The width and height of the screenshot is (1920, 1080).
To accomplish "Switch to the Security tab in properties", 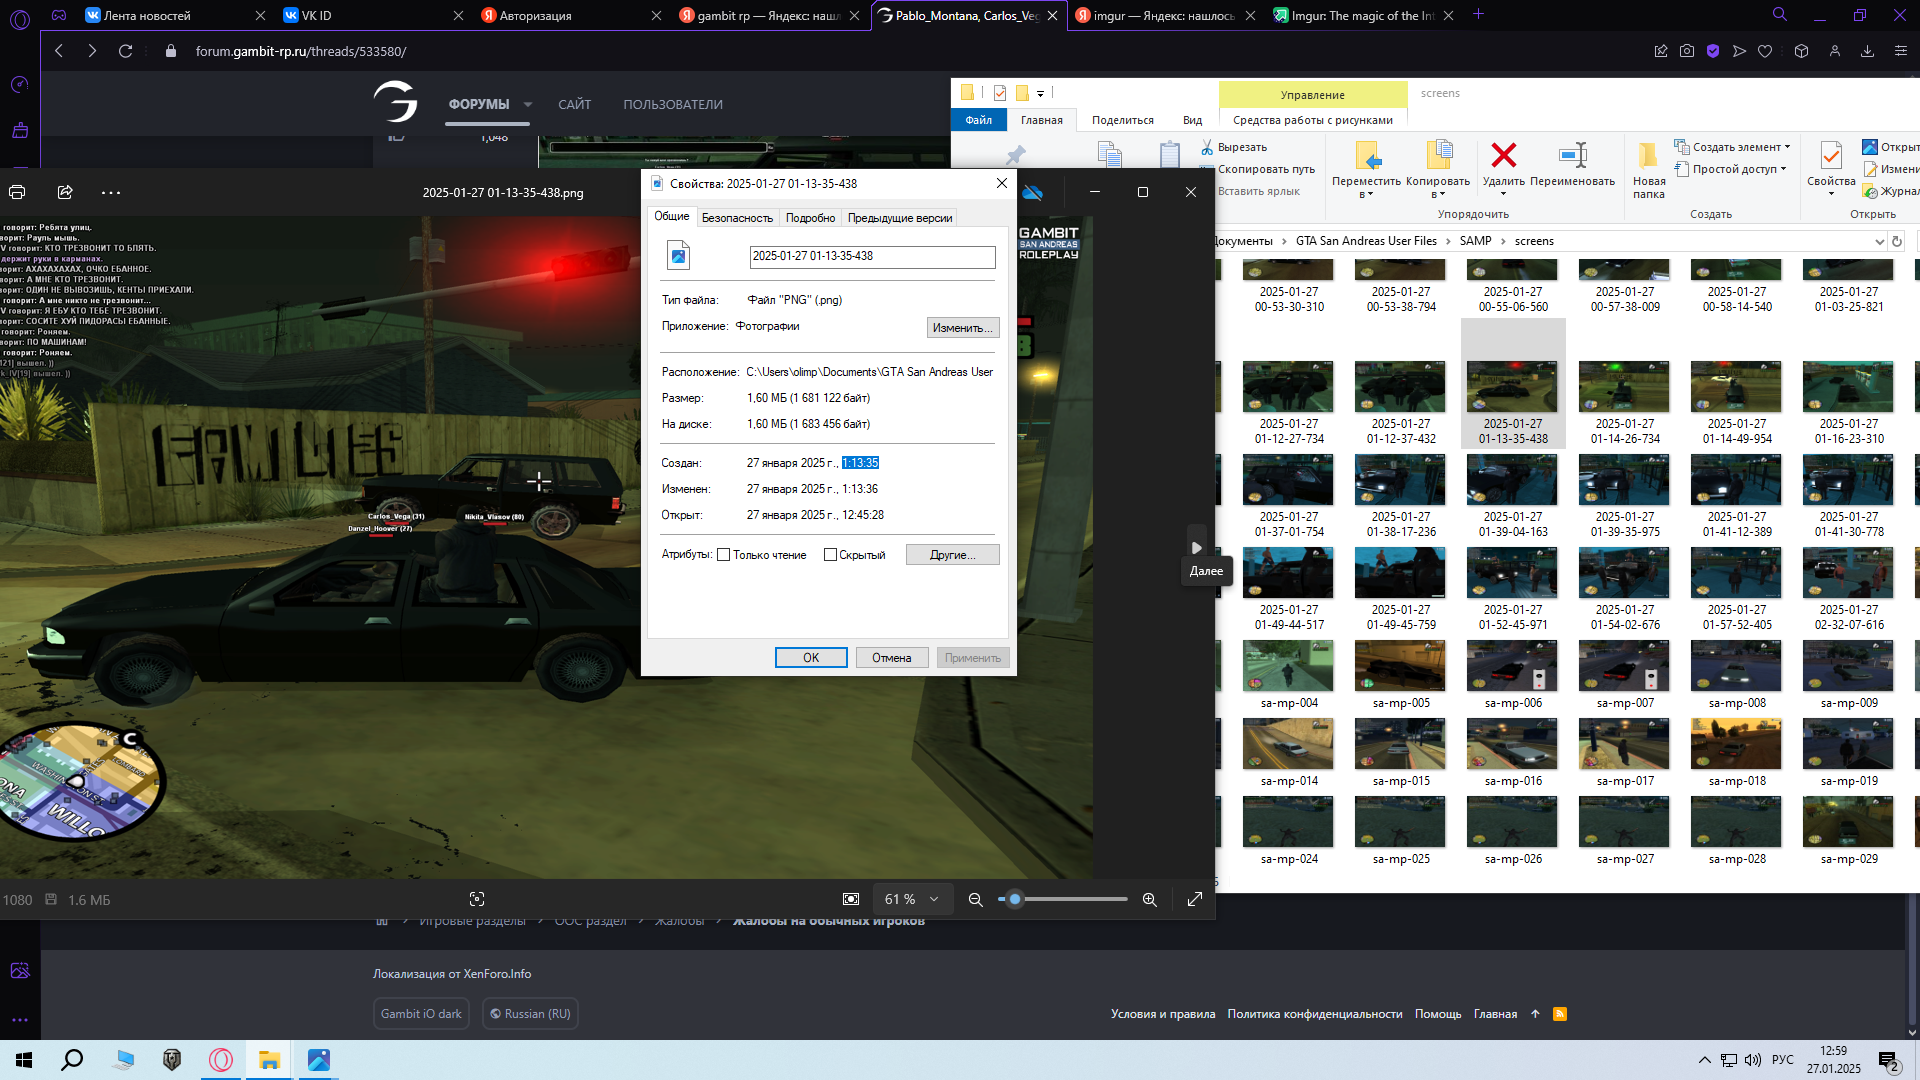I will pyautogui.click(x=737, y=217).
